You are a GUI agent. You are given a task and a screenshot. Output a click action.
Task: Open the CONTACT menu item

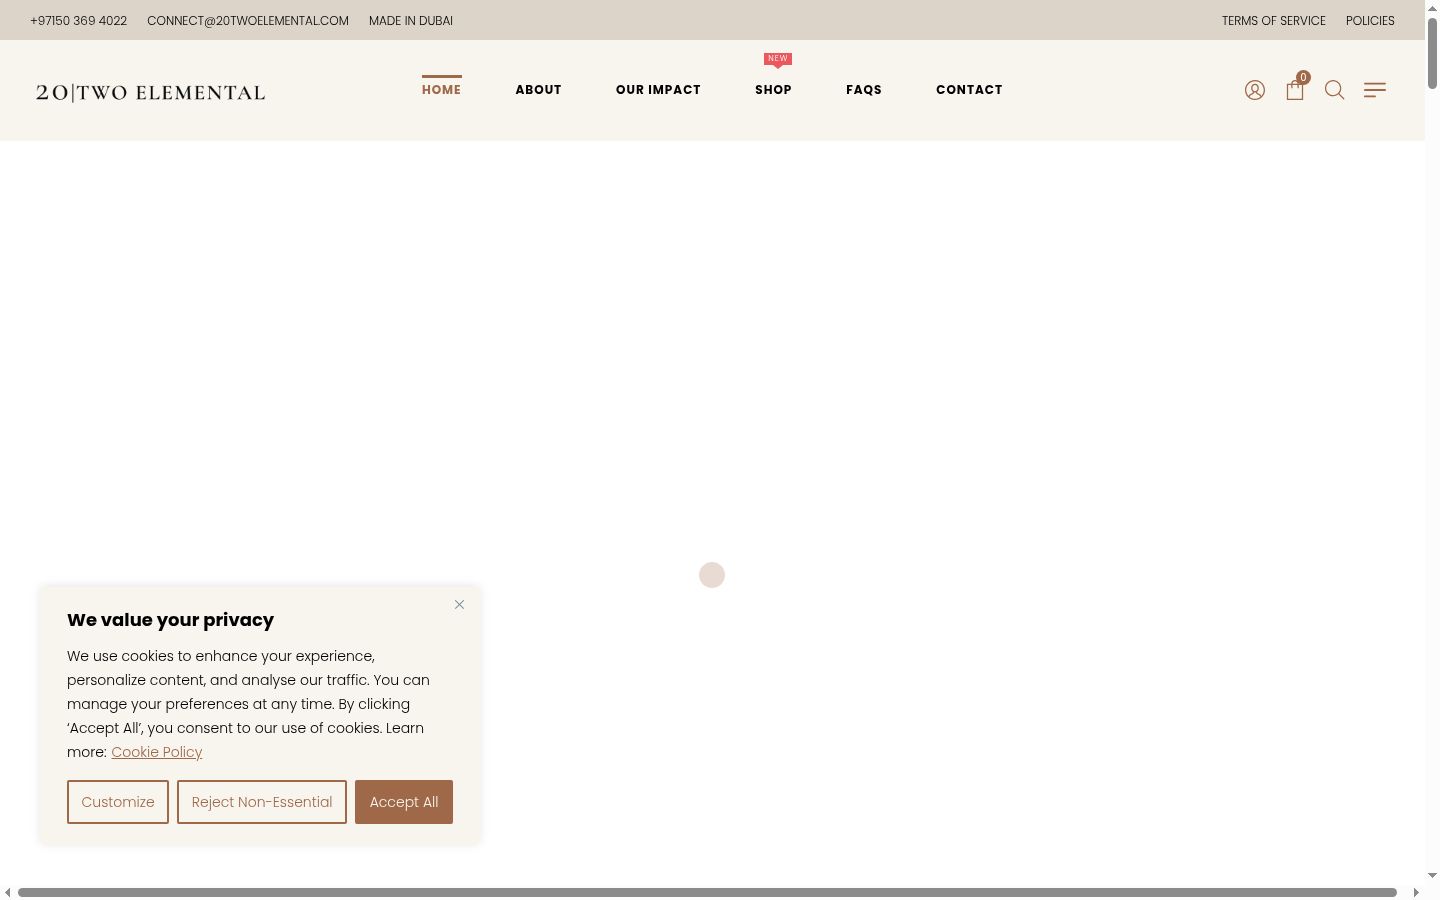pos(969,90)
